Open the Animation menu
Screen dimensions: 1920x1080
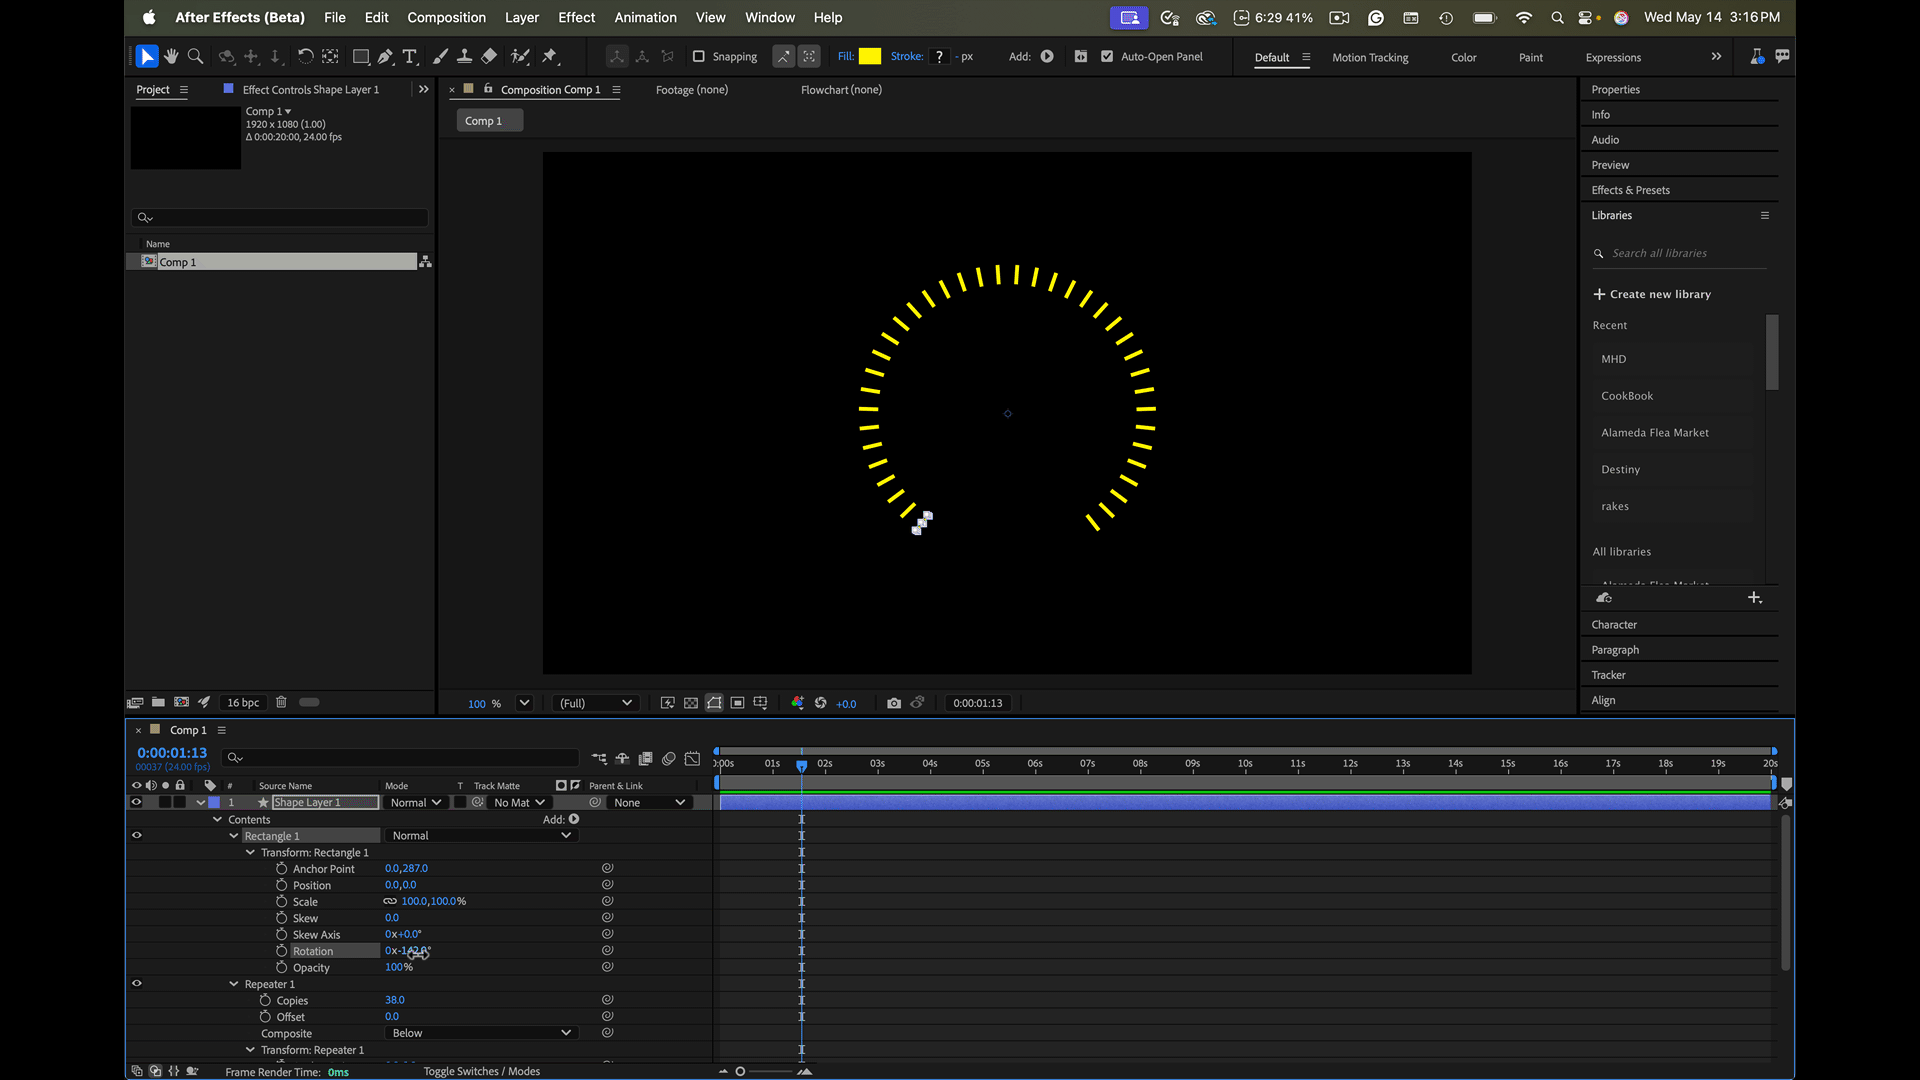(645, 17)
